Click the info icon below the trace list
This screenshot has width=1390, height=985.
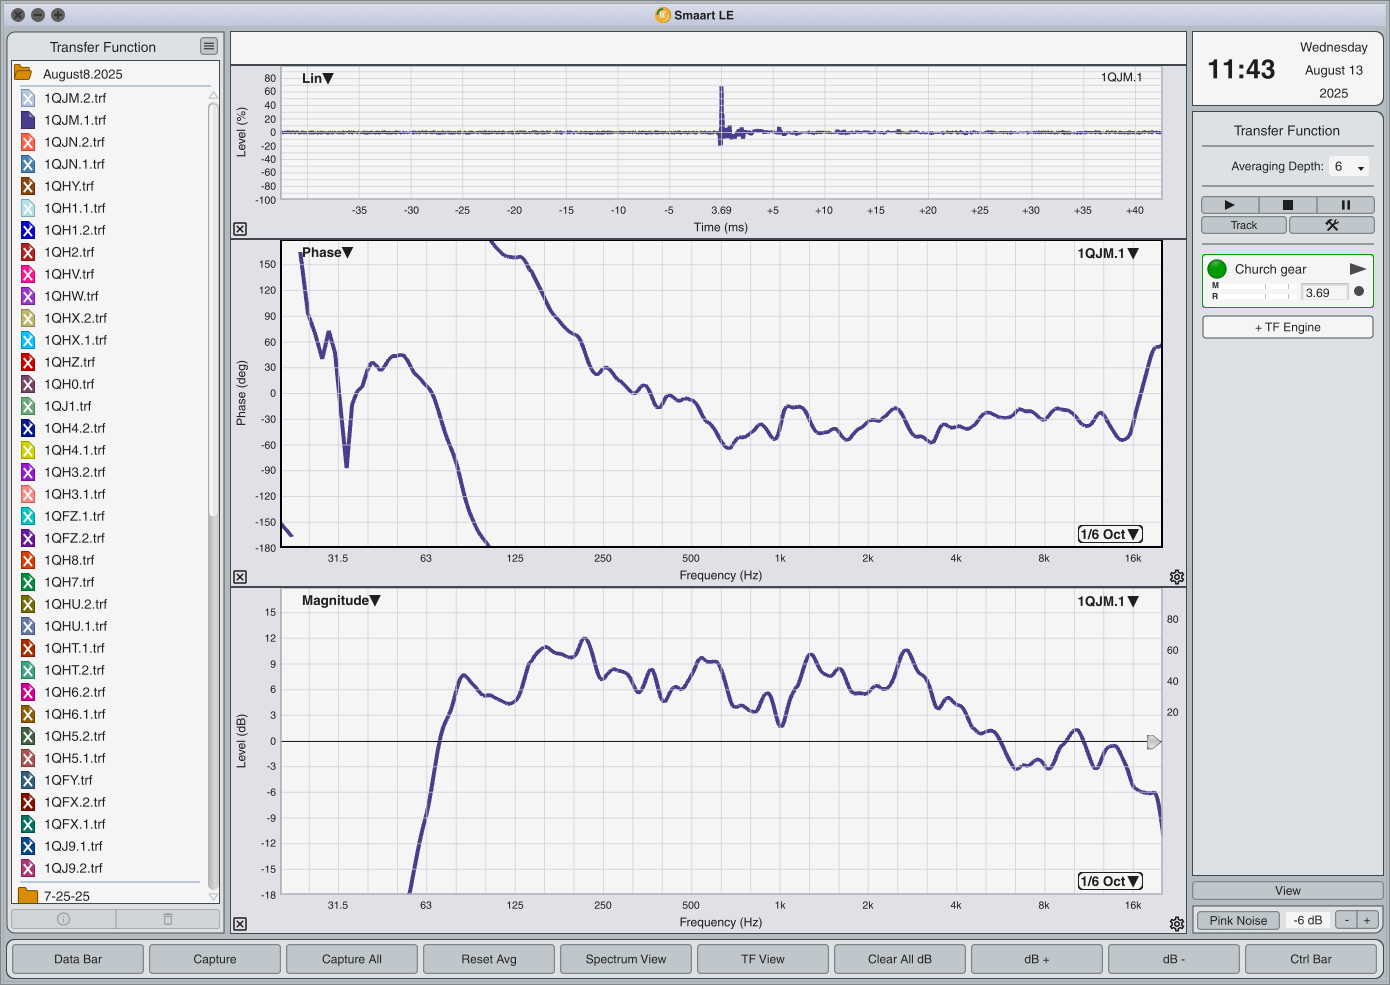[x=63, y=919]
